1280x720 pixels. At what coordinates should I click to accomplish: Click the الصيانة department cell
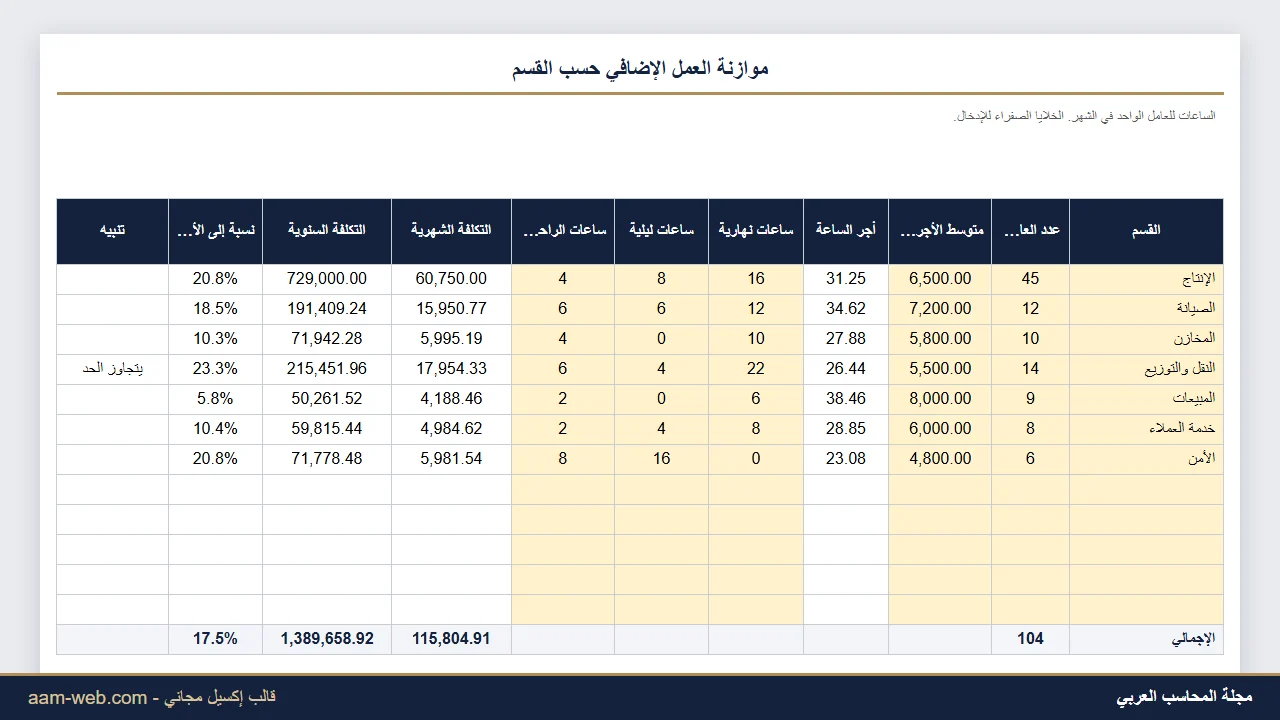(x=1146, y=309)
